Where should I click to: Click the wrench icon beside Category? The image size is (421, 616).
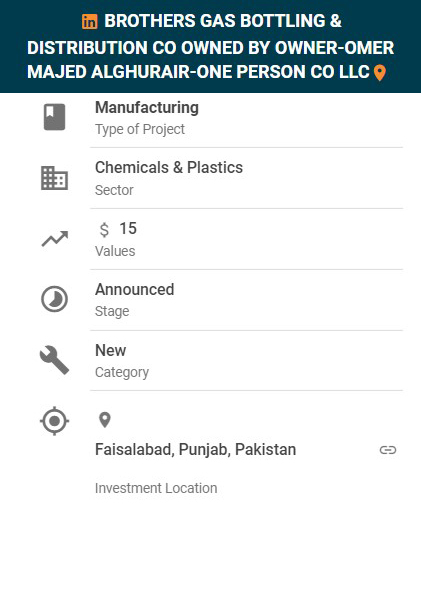(55, 360)
